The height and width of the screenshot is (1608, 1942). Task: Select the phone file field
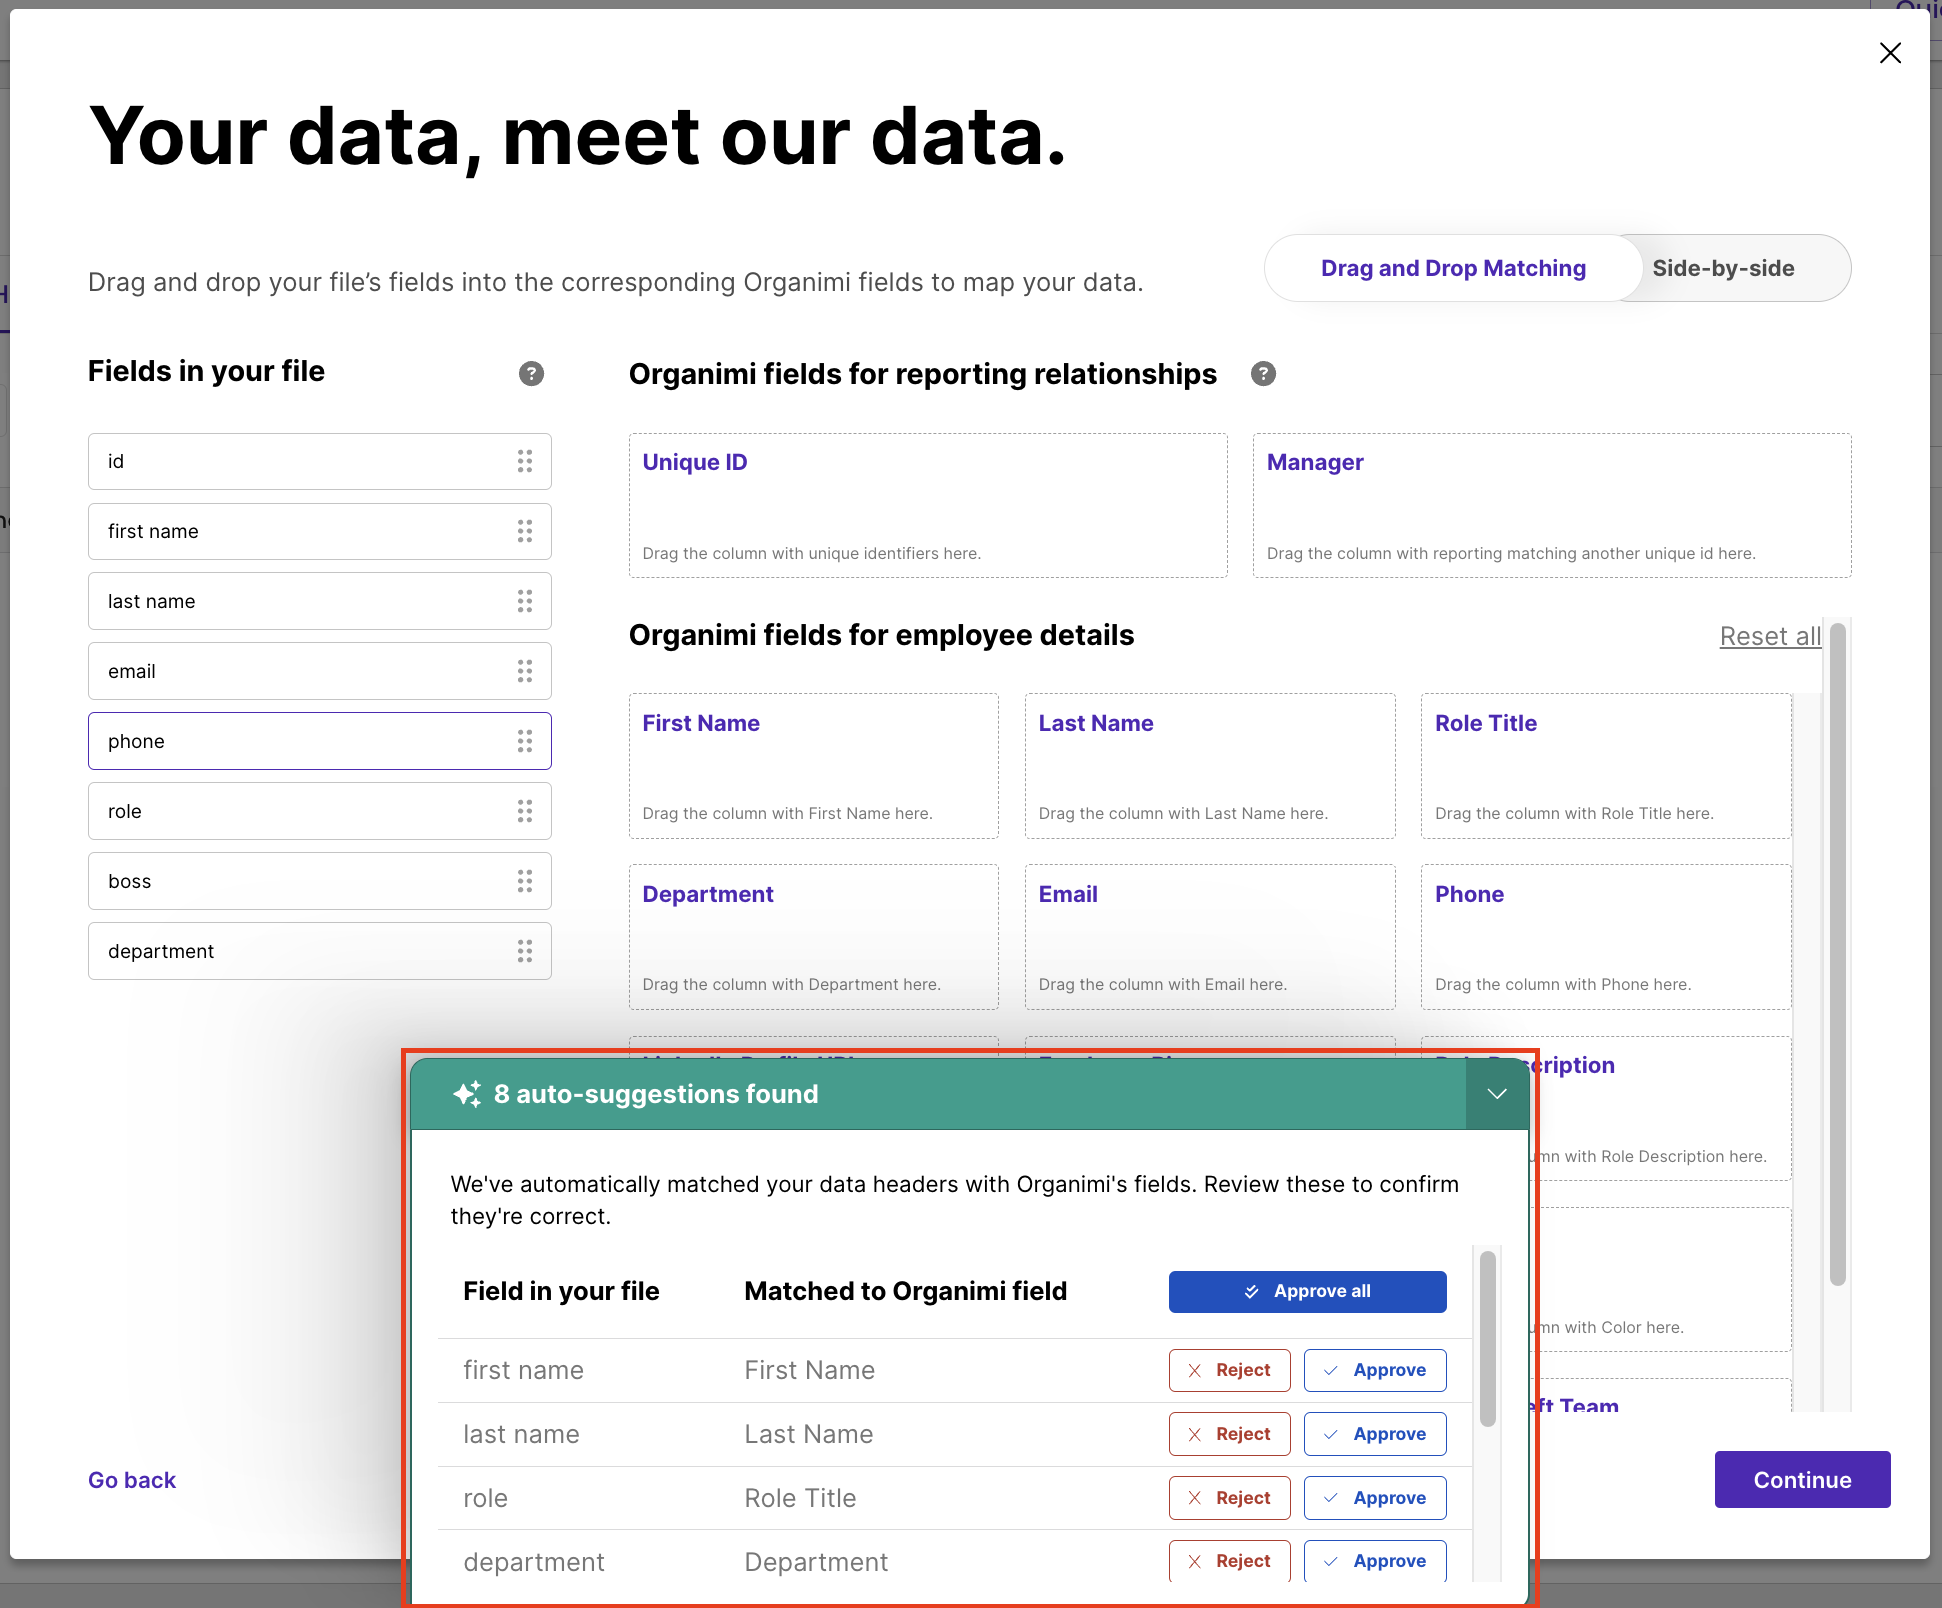[x=320, y=741]
